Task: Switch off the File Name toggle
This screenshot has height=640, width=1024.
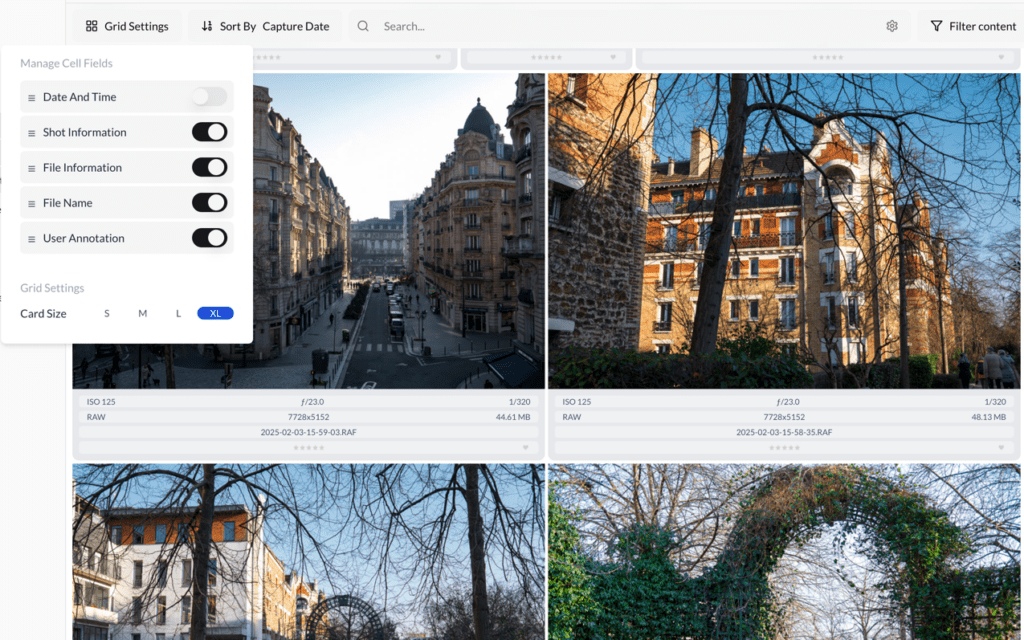Action: tap(209, 202)
